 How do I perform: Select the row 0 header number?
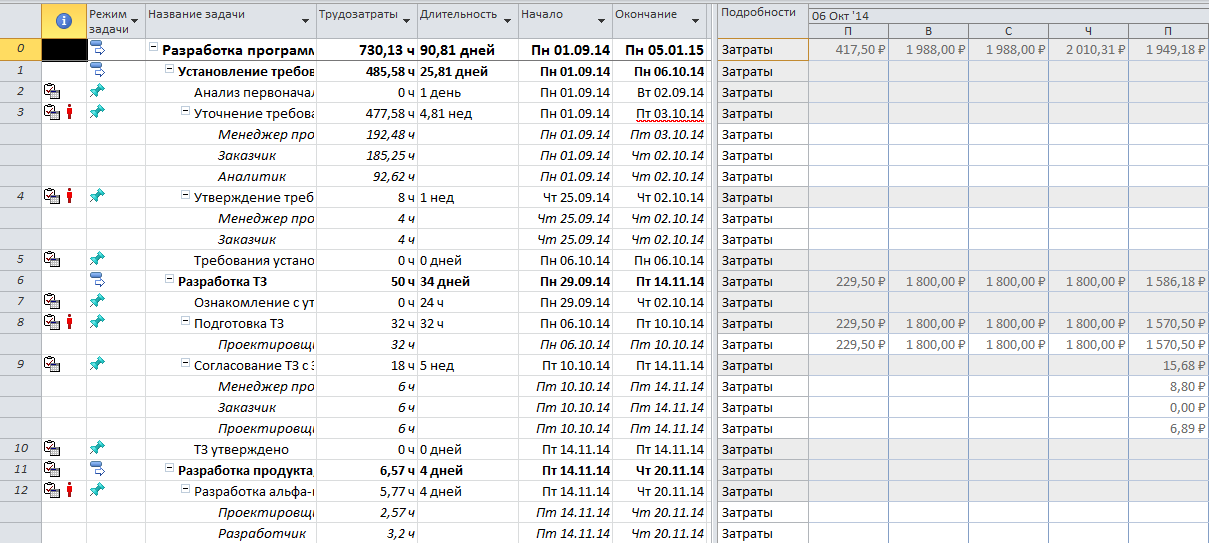(21, 49)
